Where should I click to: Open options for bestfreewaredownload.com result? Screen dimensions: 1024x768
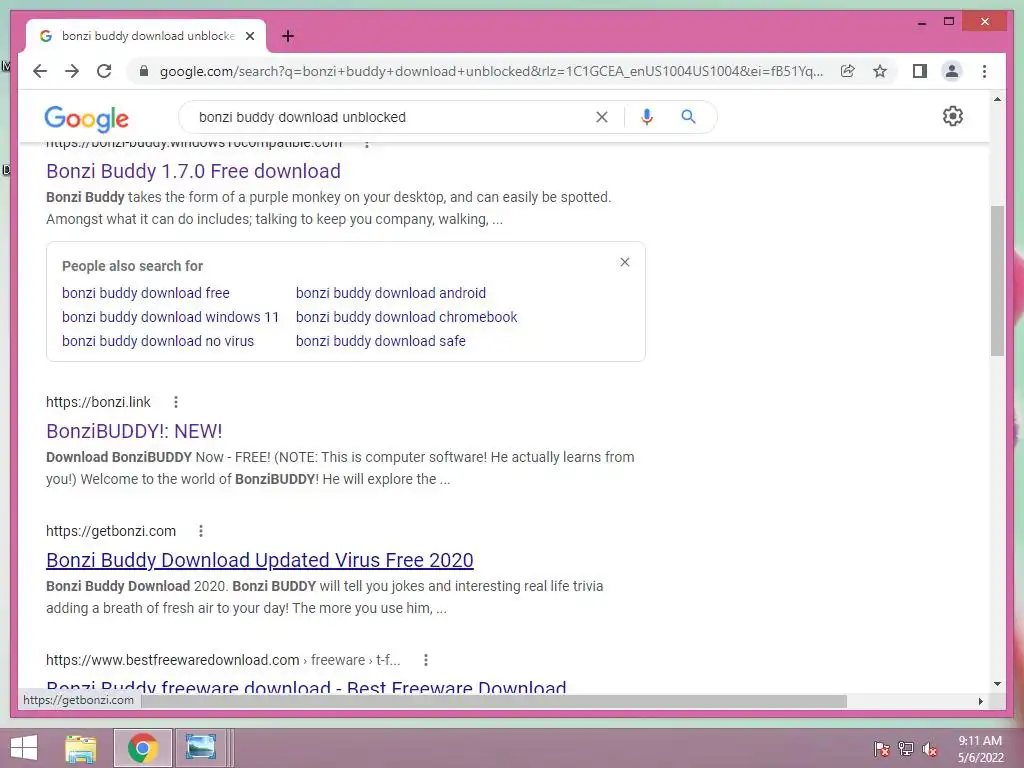pyautogui.click(x=426, y=660)
